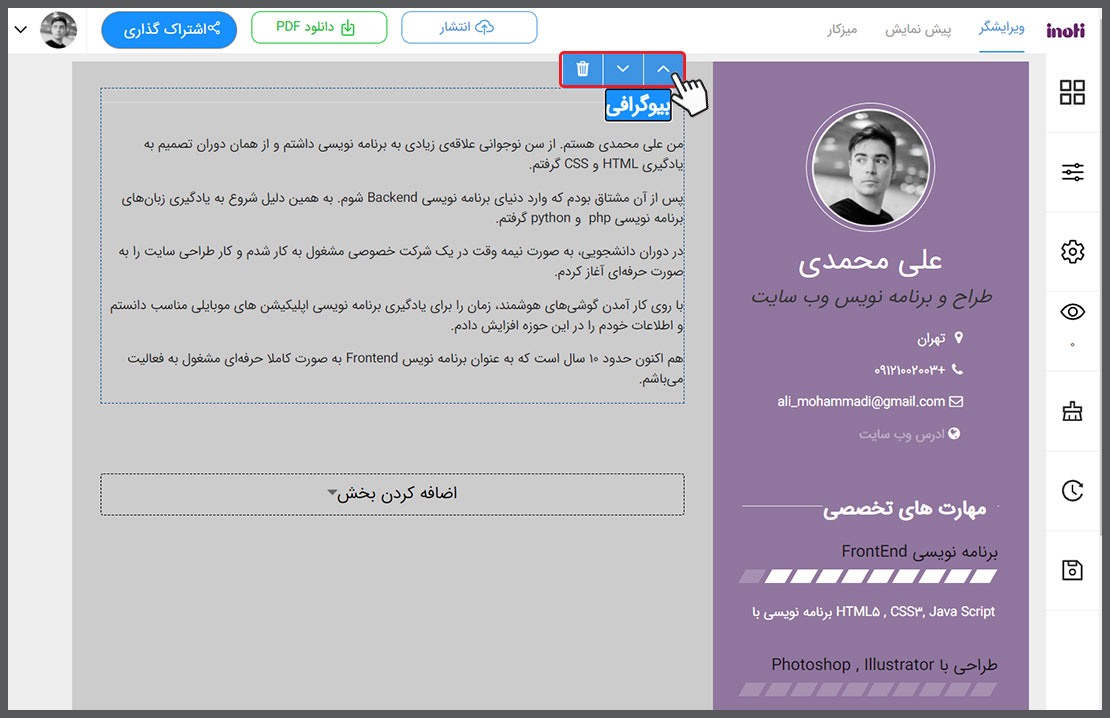This screenshot has width=1110, height=718.
Task: Expand the اضافه کردن بخش dropdown
Action: click(392, 494)
